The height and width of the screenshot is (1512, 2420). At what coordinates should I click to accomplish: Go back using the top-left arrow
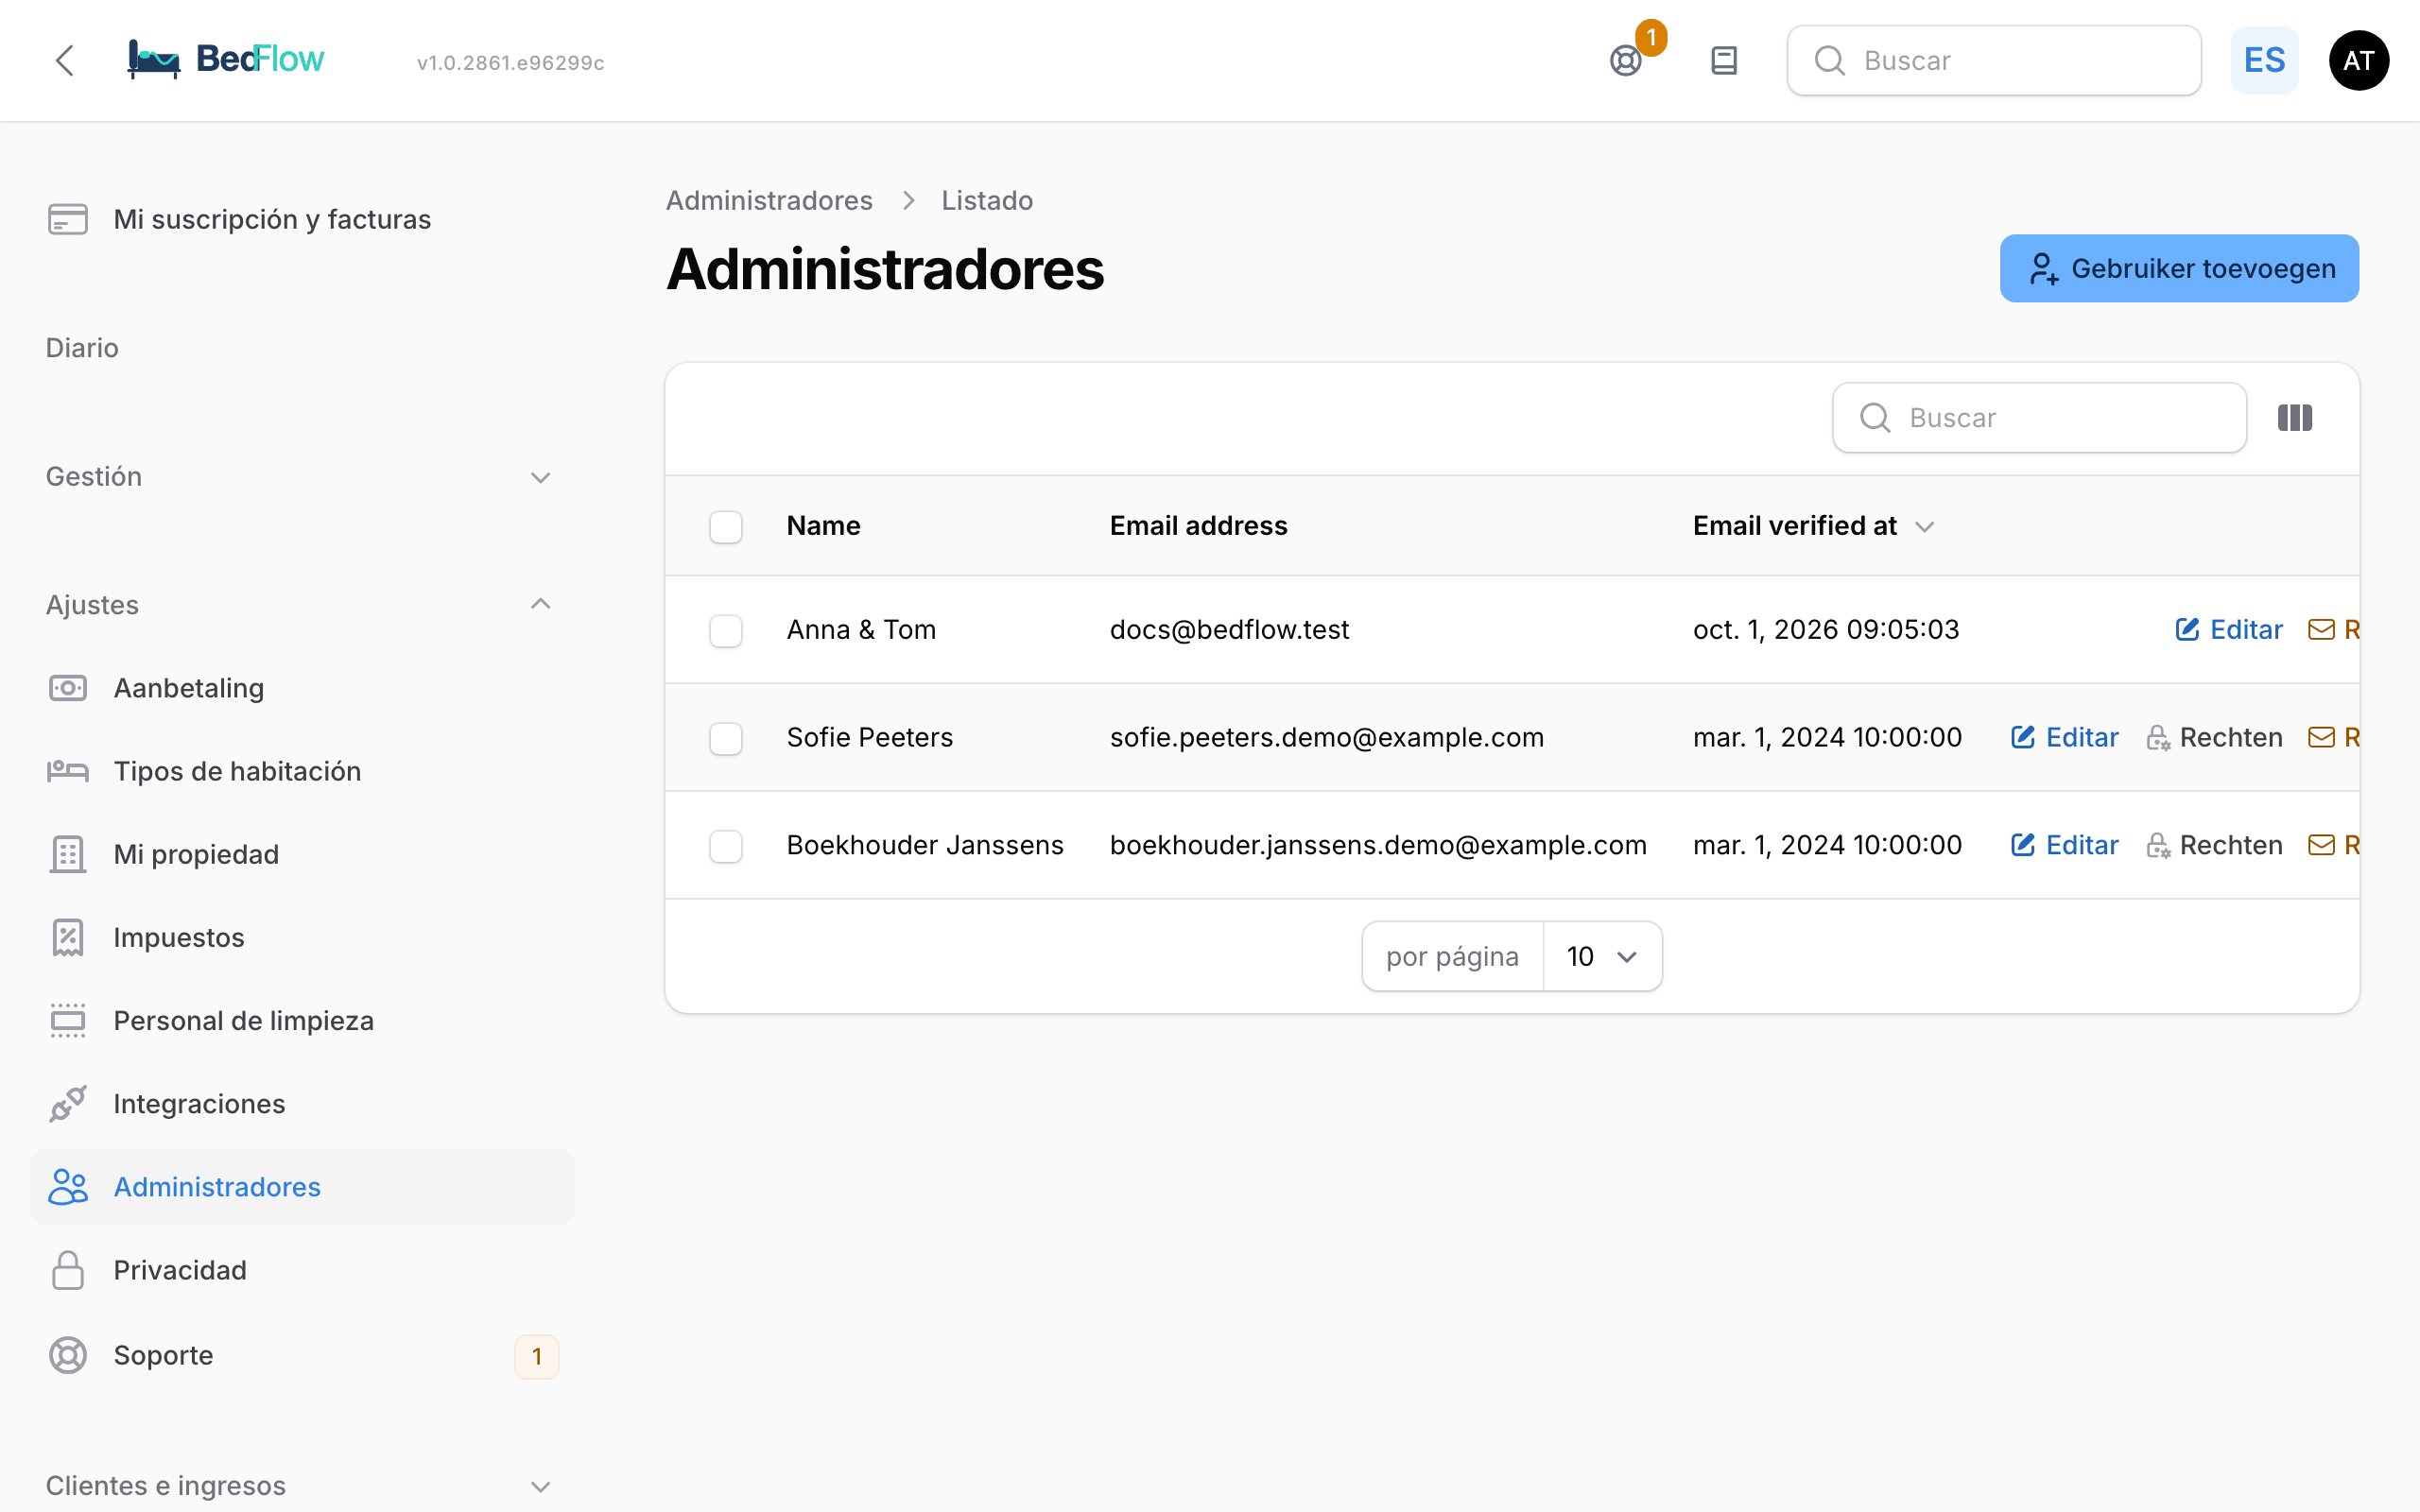pos(65,61)
